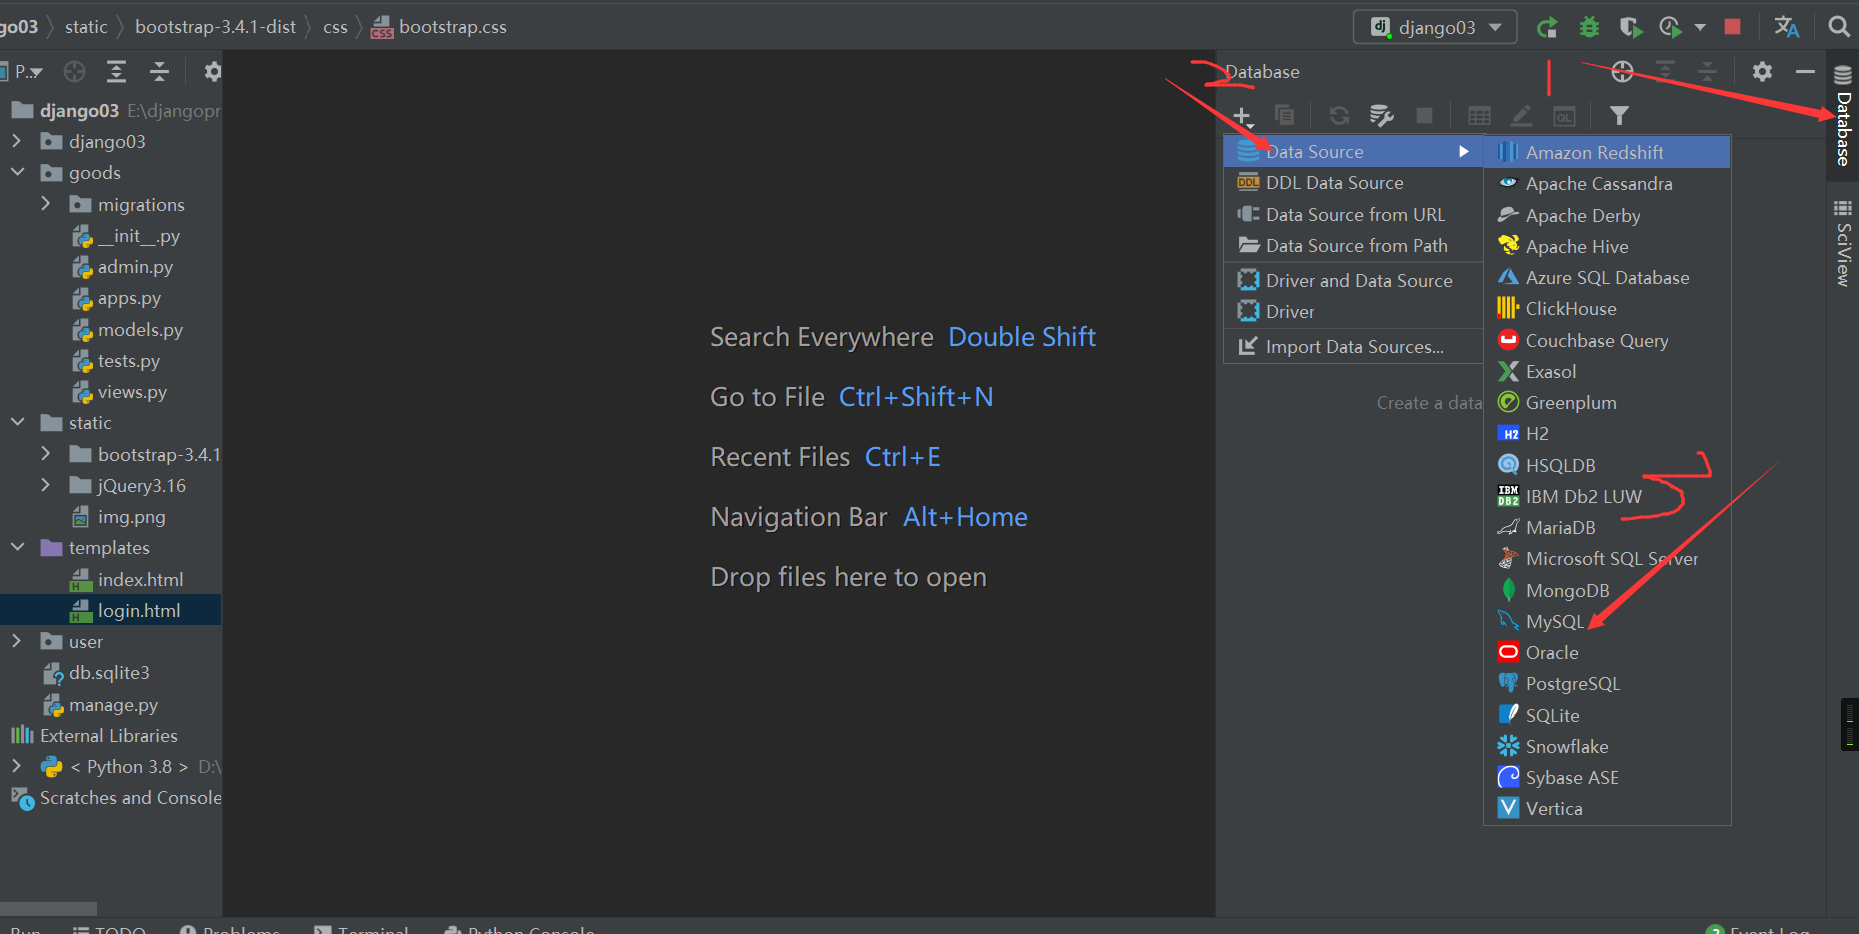The width and height of the screenshot is (1859, 934).
Task: Select the Driver menu item
Action: pyautogui.click(x=1353, y=311)
